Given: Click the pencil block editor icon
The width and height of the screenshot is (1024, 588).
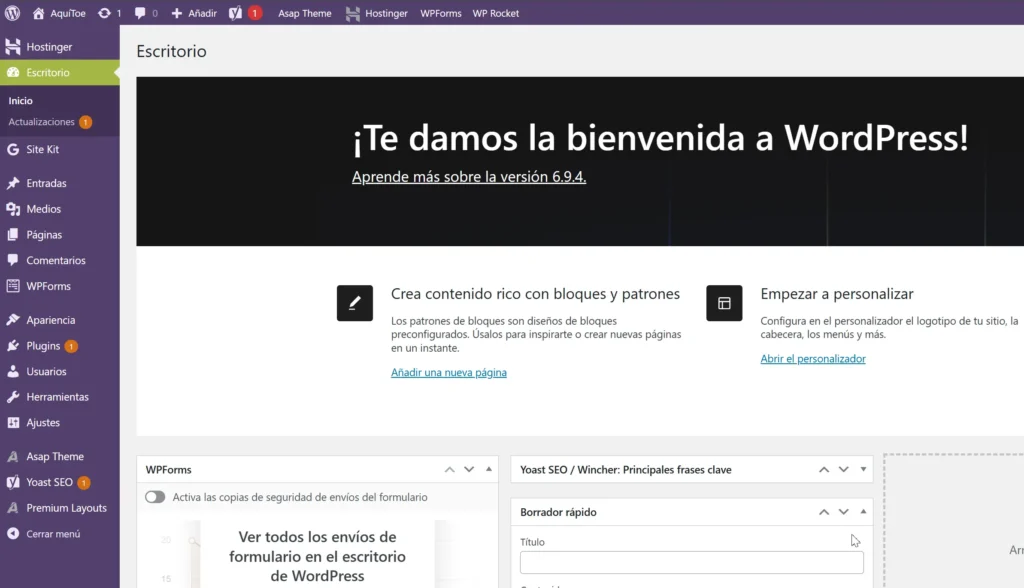Looking at the screenshot, I should [355, 303].
